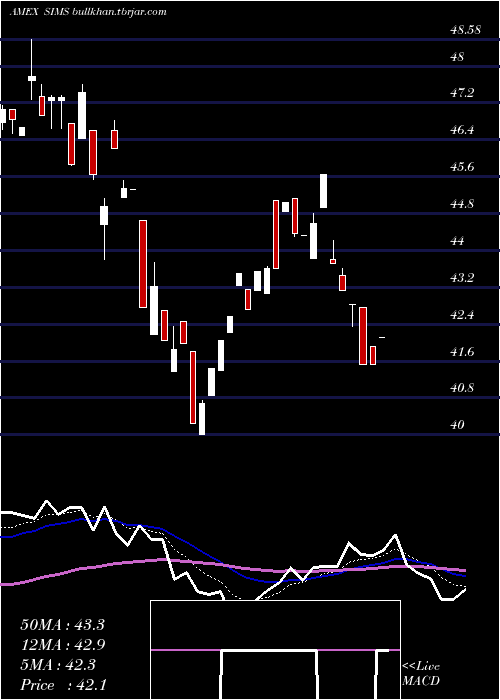Click the 46.4 price axis label

pos(462,130)
